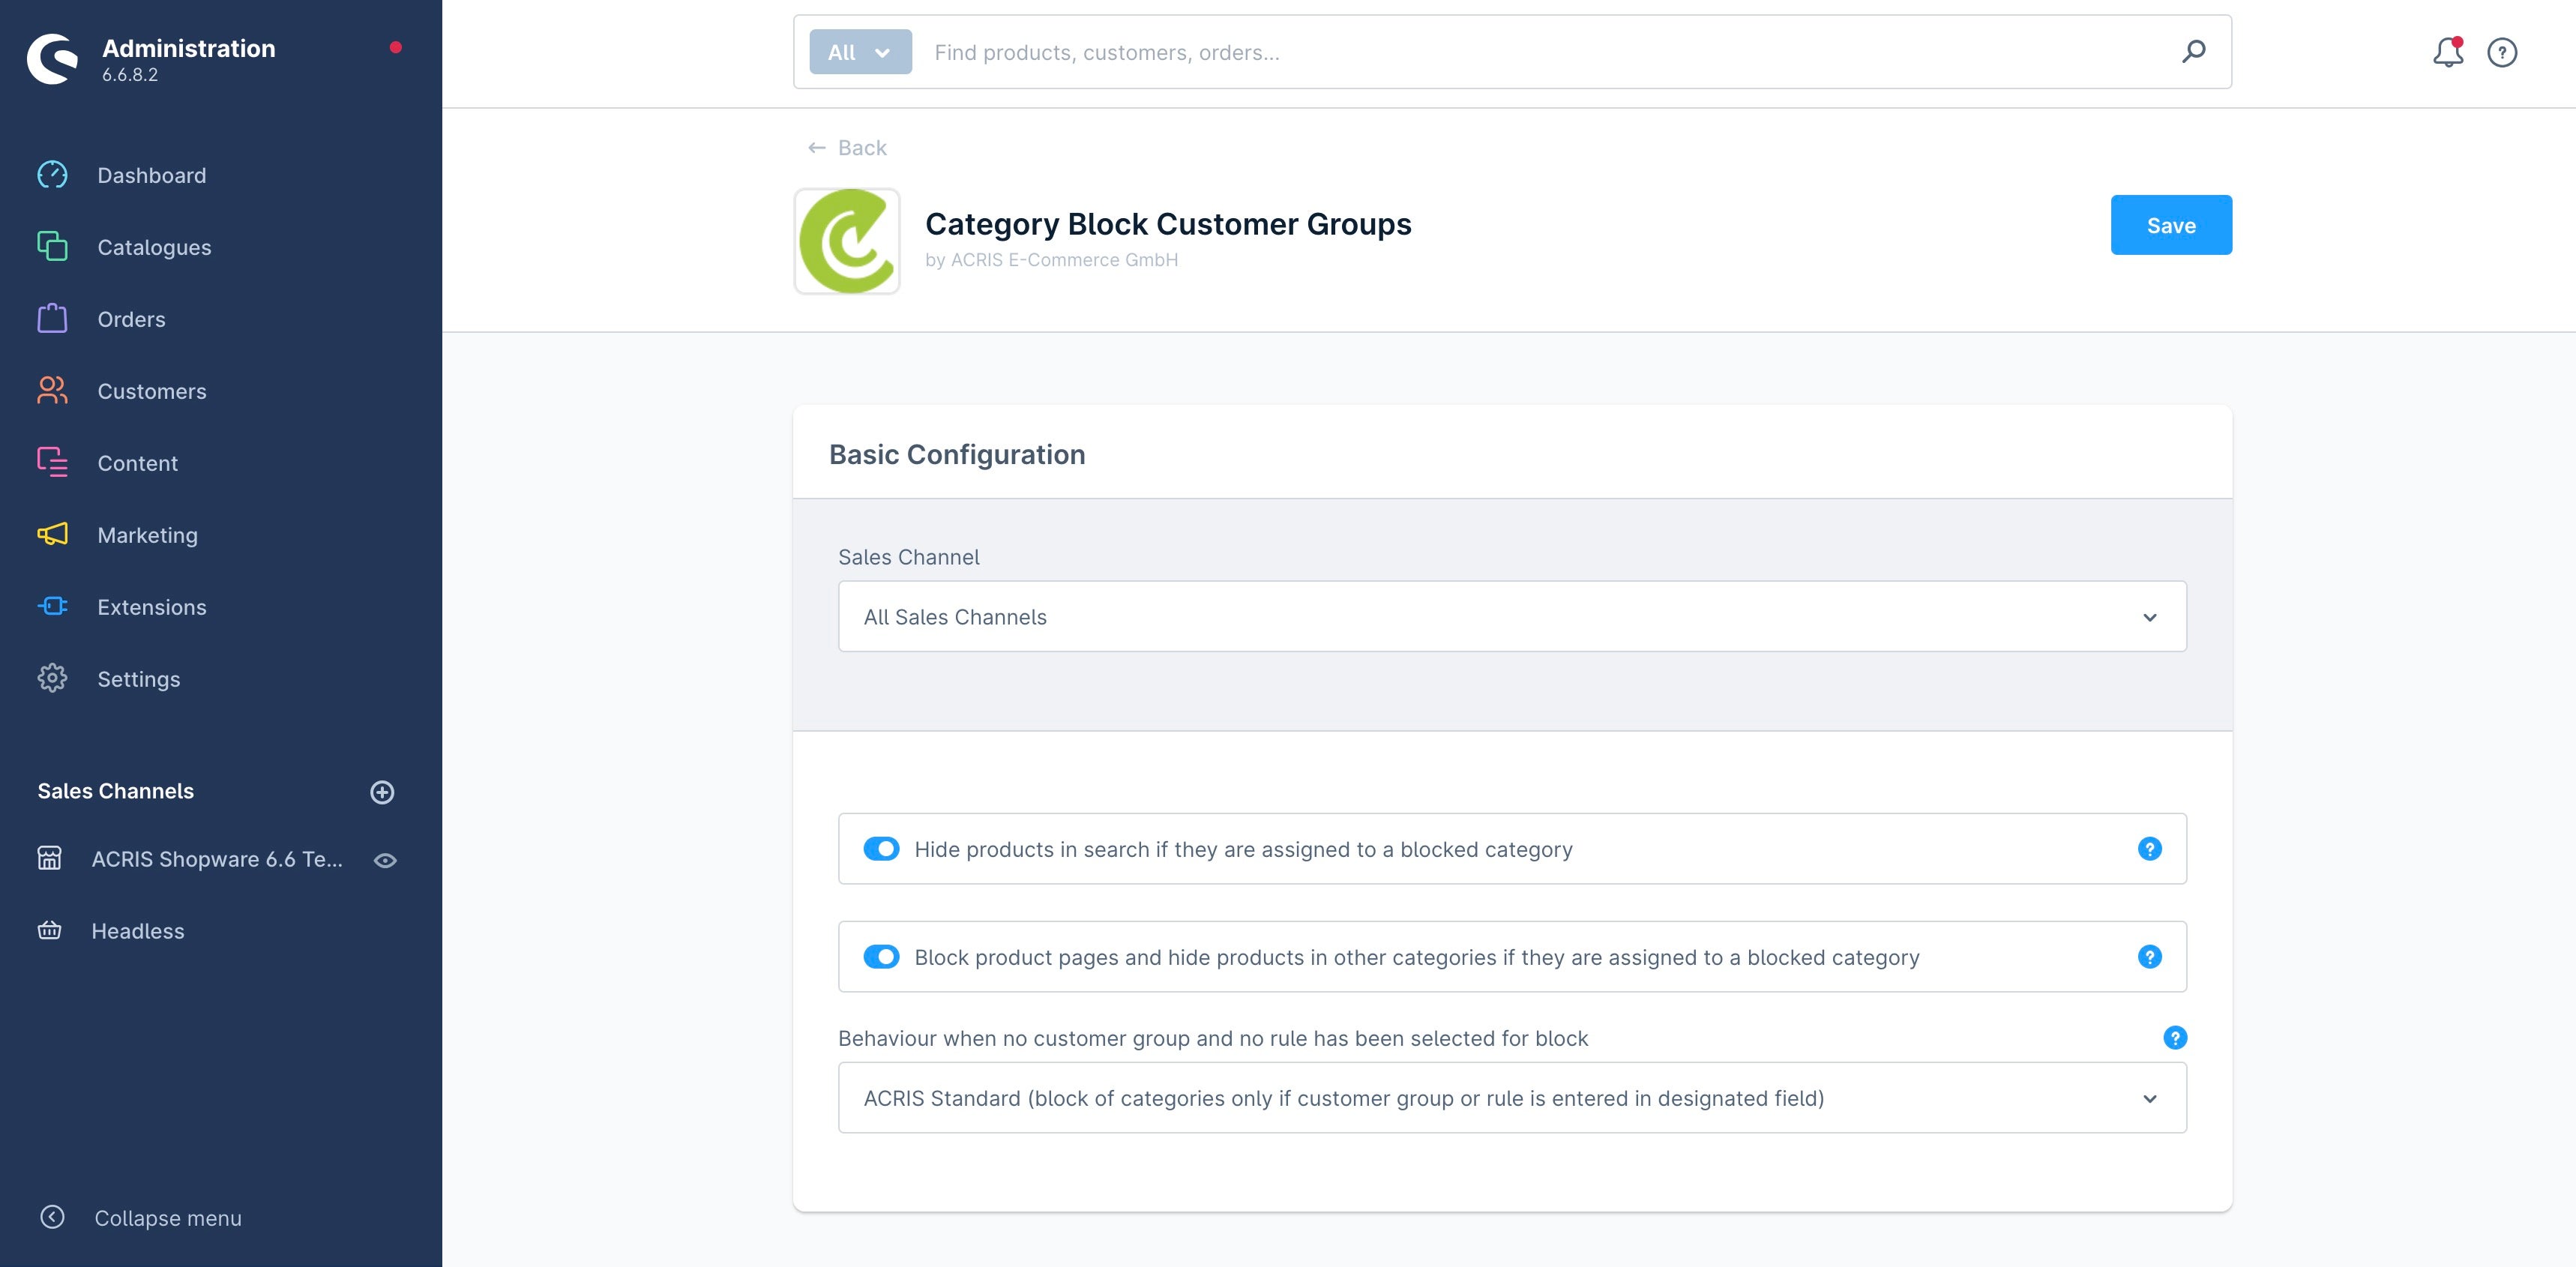2576x1267 pixels.
Task: Select the ACRIS Shopware 6.6 Te... sales channel
Action: (x=217, y=859)
